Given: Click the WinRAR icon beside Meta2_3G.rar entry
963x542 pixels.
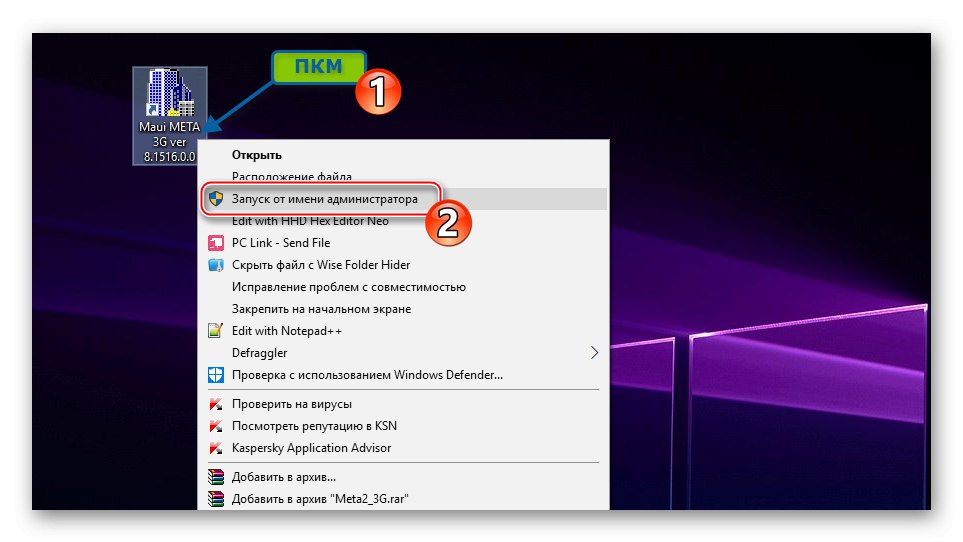Looking at the screenshot, I should click(x=216, y=499).
